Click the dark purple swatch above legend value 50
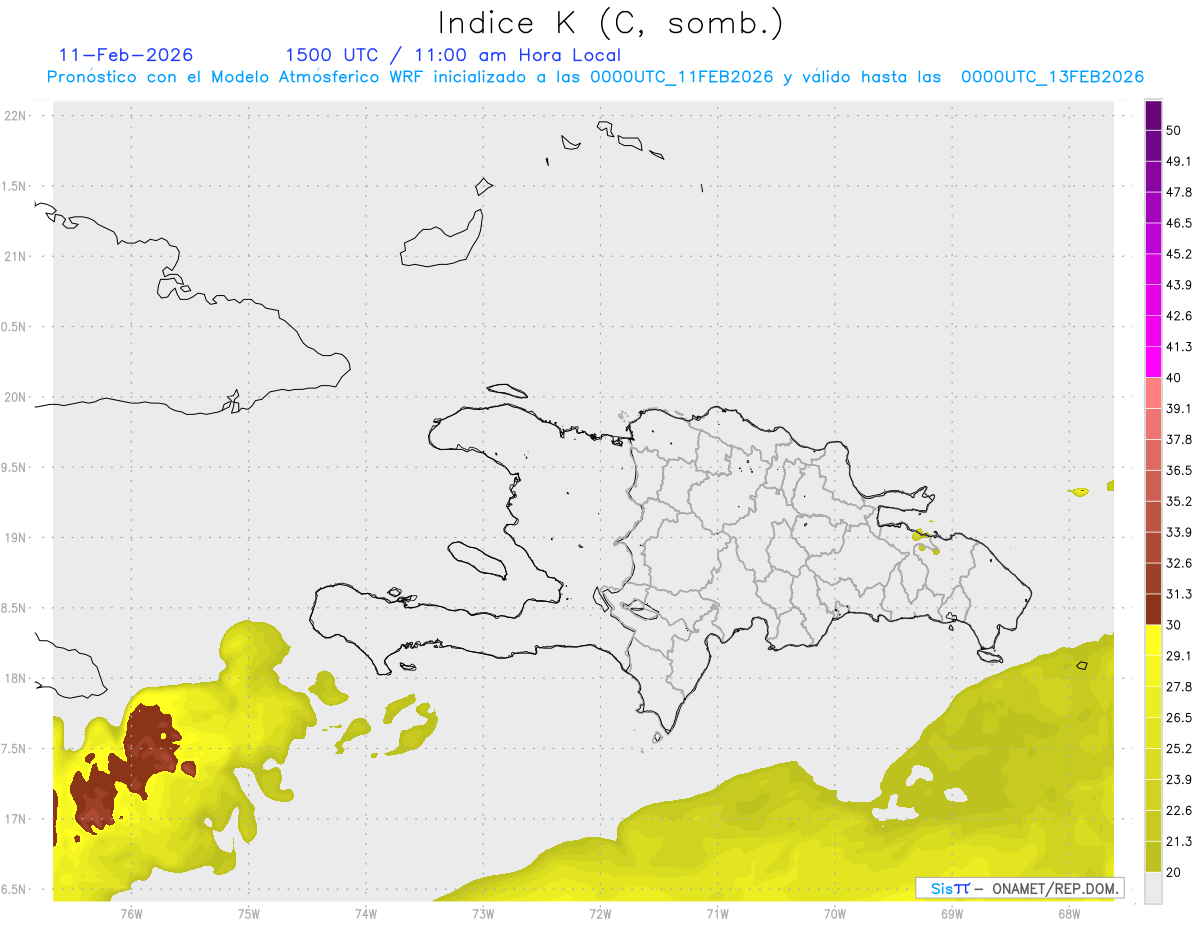1200x927 pixels. click(1154, 116)
